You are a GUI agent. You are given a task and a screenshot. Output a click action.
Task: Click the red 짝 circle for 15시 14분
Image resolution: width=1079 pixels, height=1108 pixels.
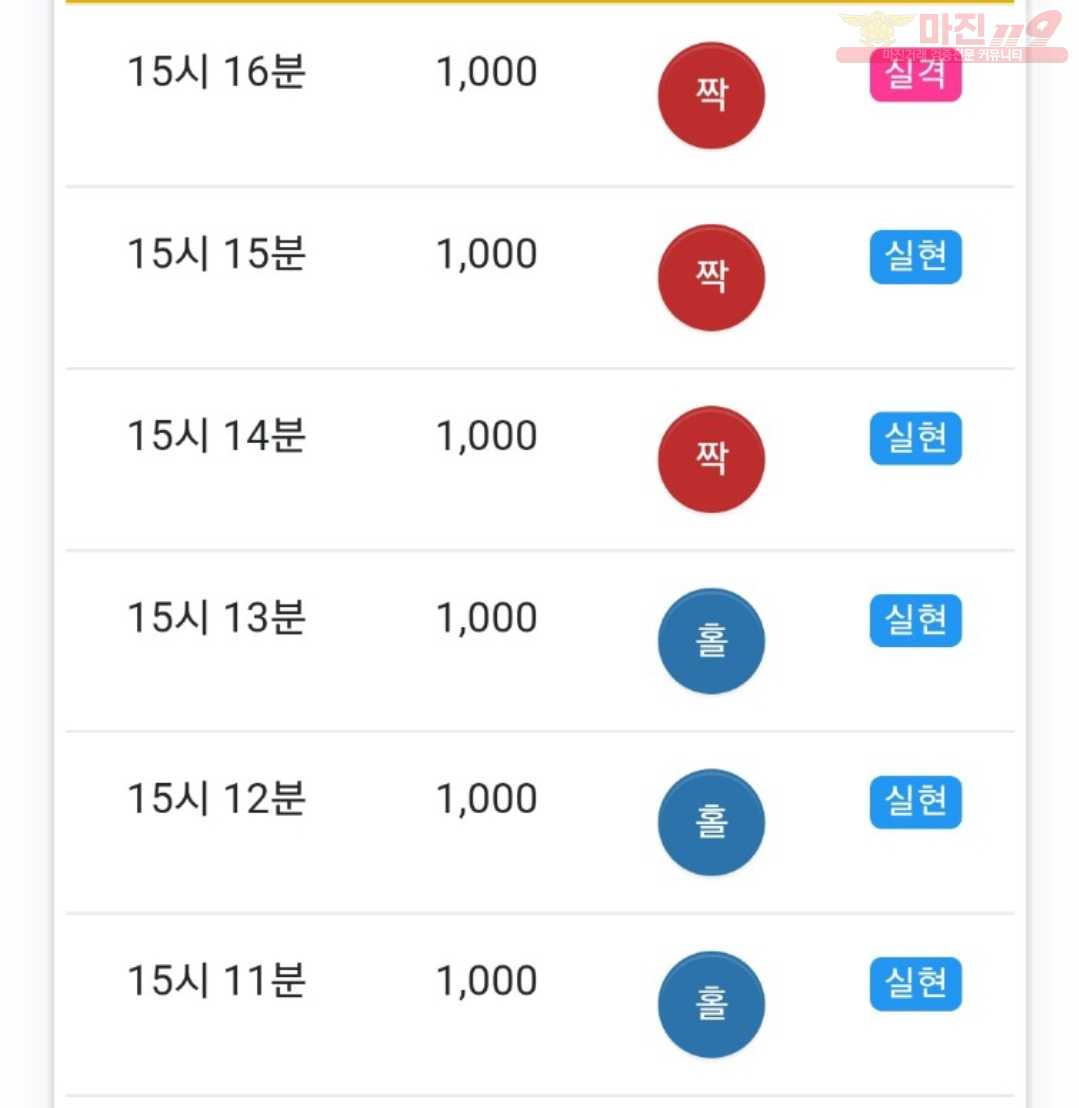coord(711,459)
